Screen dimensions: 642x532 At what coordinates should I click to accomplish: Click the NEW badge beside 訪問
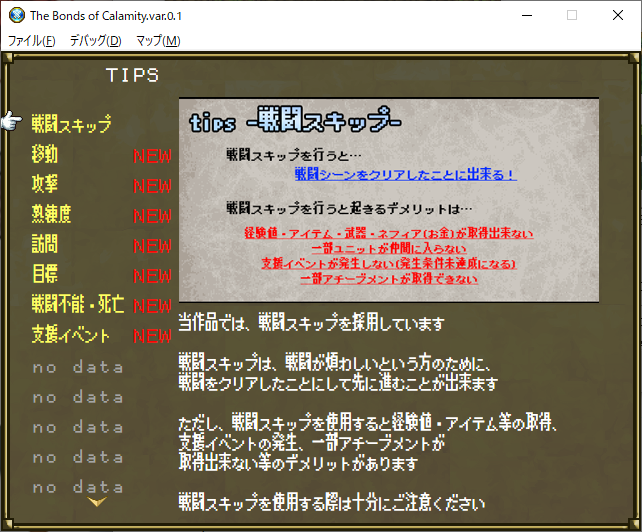point(152,246)
